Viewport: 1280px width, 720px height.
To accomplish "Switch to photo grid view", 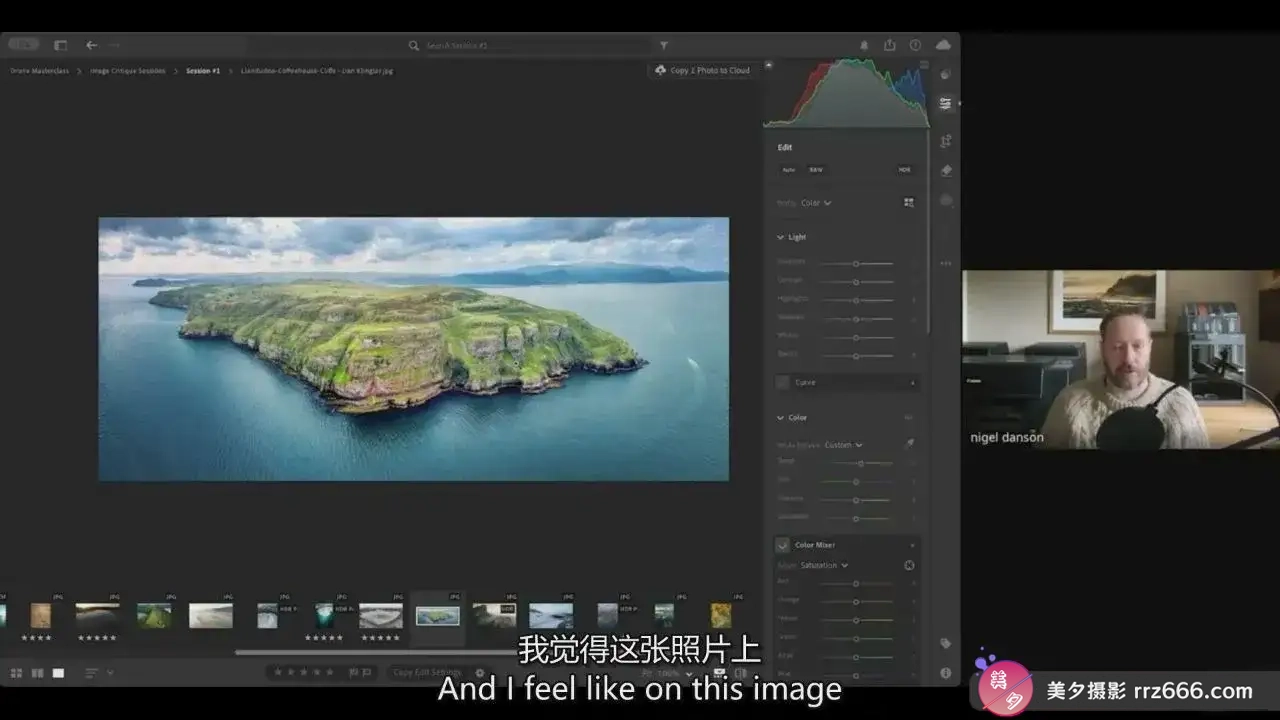I will click(16, 673).
